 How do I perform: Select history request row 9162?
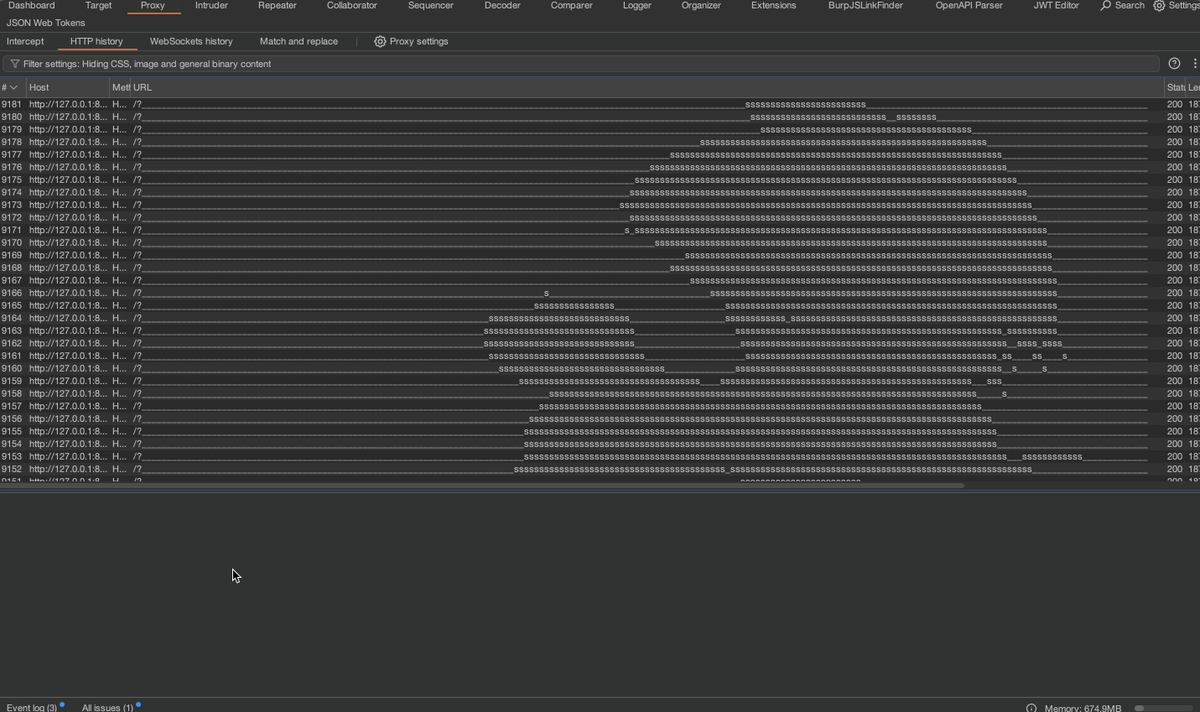tap(600, 343)
